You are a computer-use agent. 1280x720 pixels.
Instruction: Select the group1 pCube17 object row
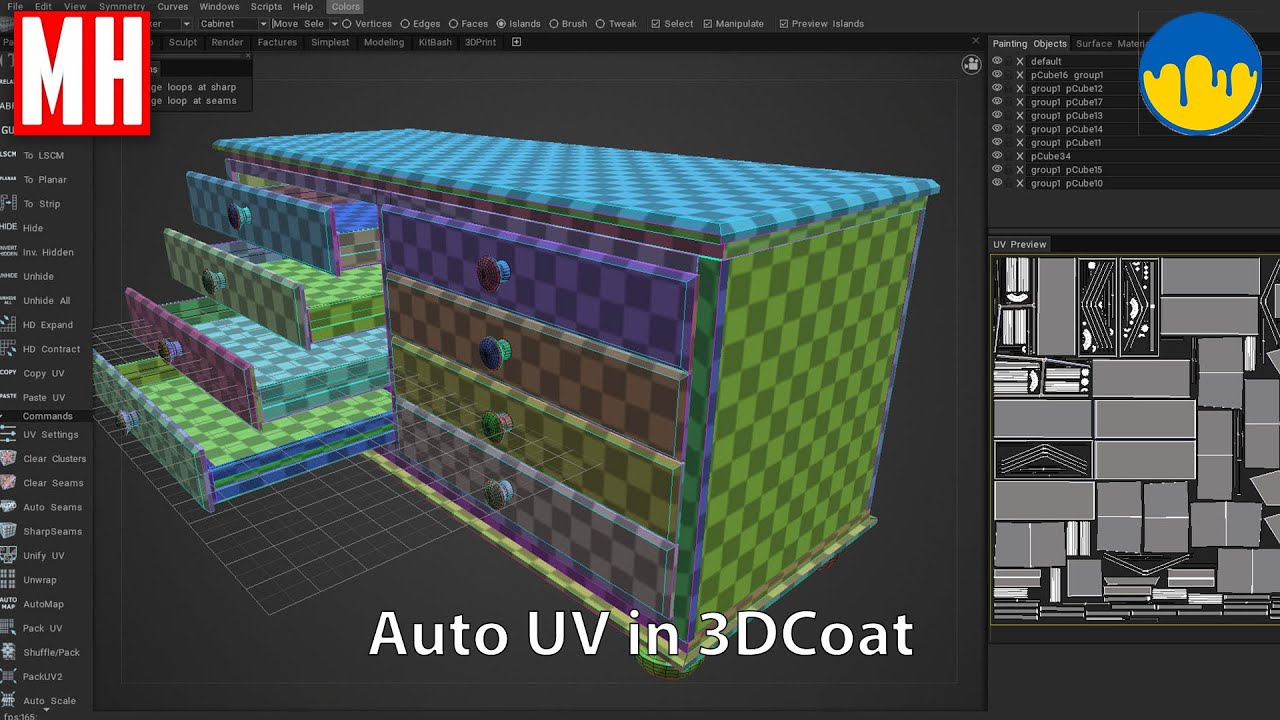tap(1067, 102)
